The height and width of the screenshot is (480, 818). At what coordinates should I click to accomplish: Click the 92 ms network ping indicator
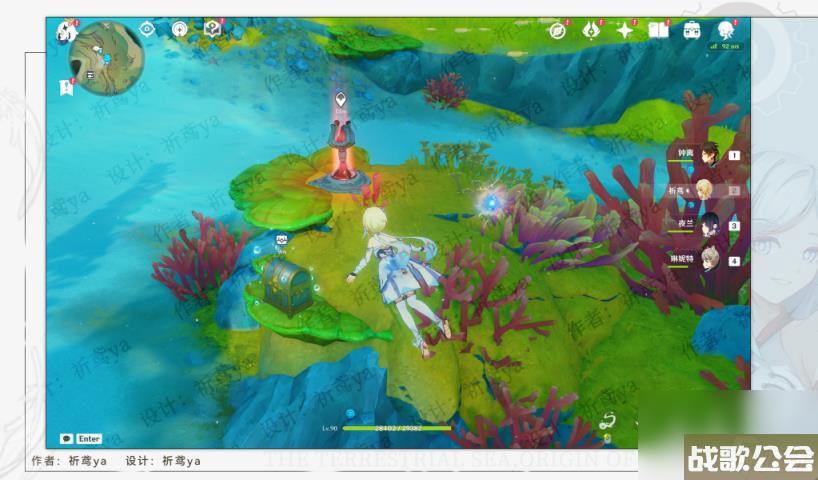[x=725, y=46]
